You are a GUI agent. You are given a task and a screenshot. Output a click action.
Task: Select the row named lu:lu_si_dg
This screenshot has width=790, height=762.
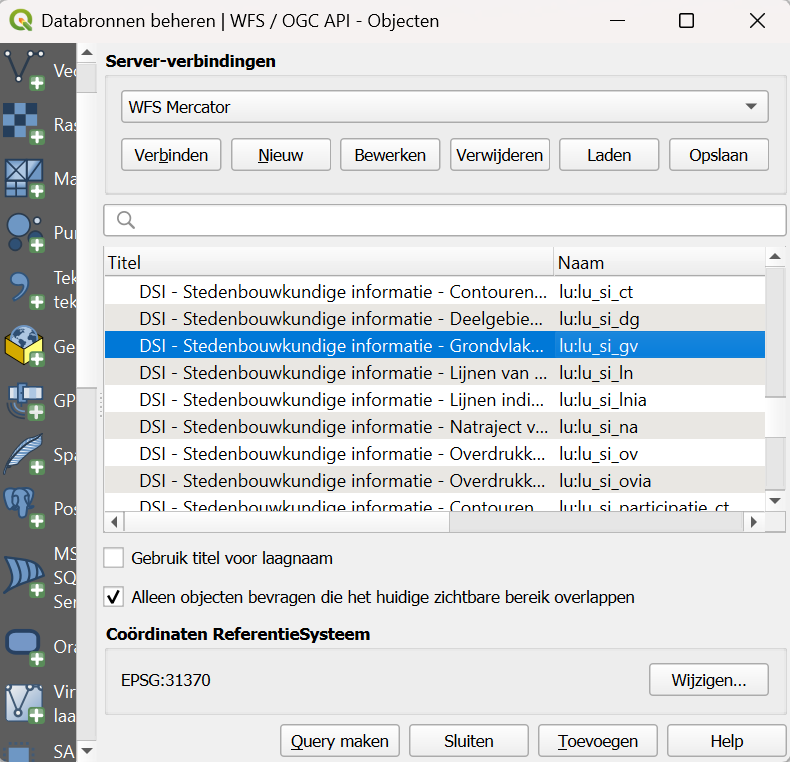pyautogui.click(x=435, y=319)
